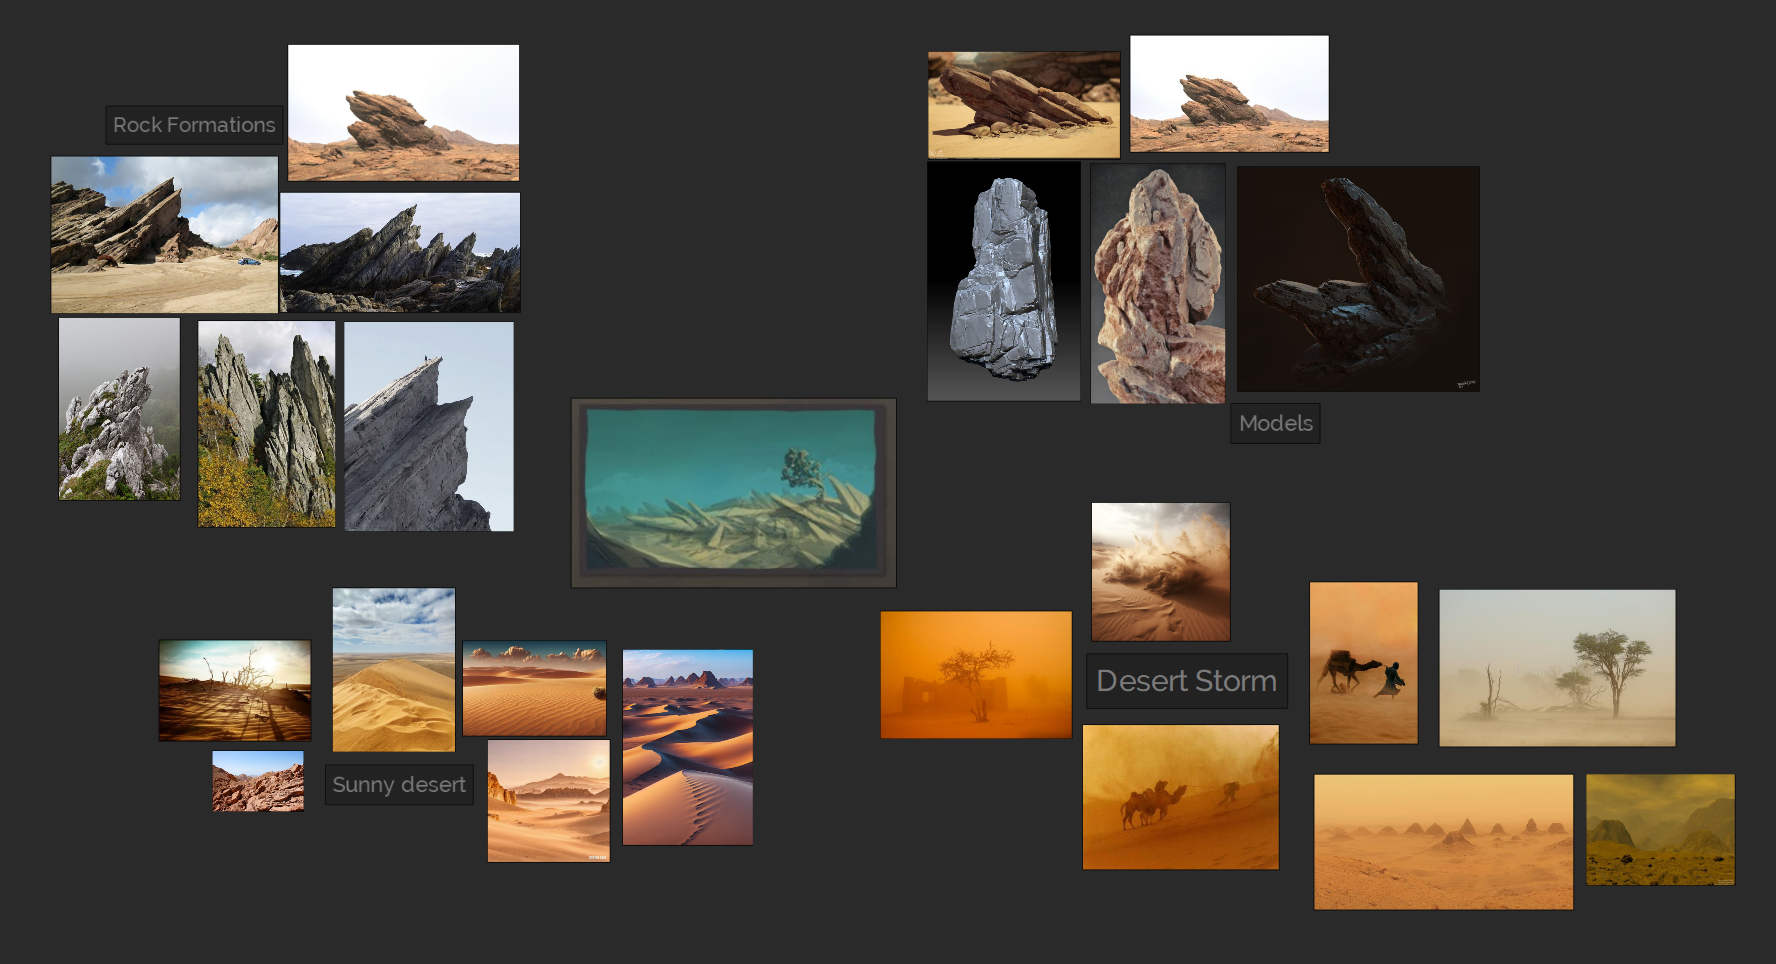Click the orange sandstorm with lone building photo
Viewport: 1776px width, 964px height.
coord(975,675)
